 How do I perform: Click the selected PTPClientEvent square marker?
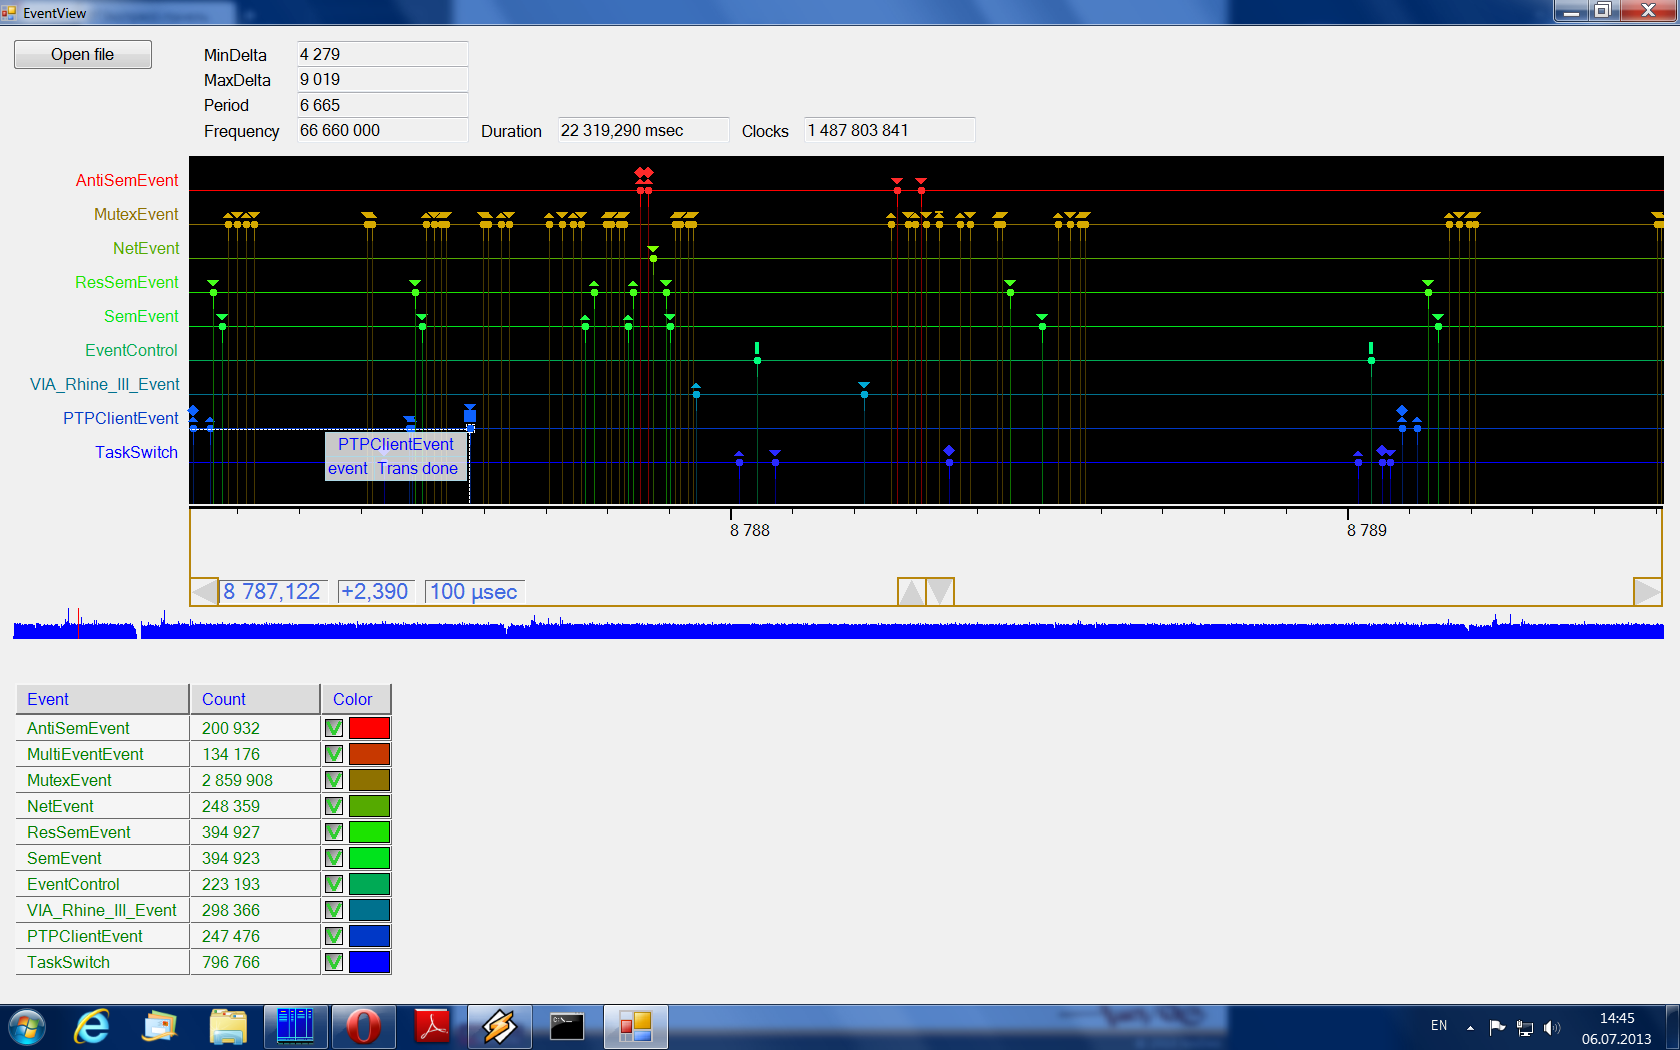[x=470, y=414]
